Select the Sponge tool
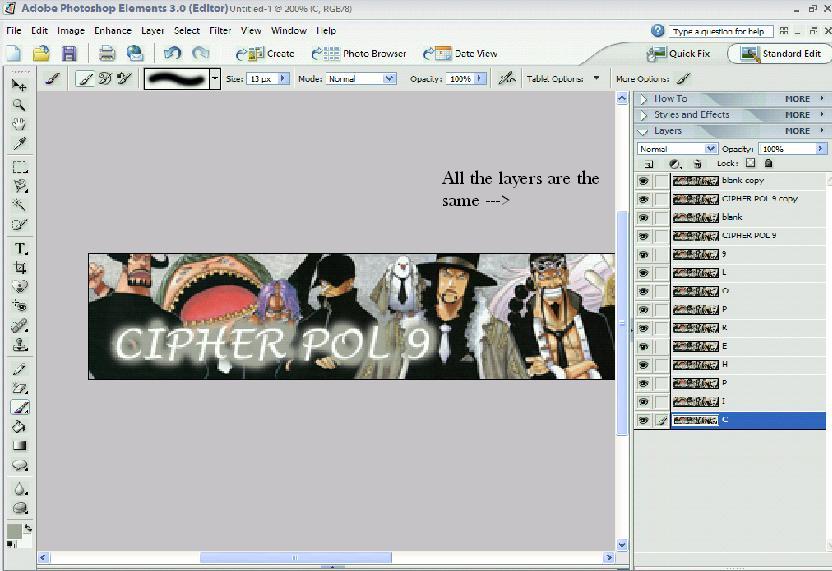This screenshot has width=832, height=571. [20, 508]
